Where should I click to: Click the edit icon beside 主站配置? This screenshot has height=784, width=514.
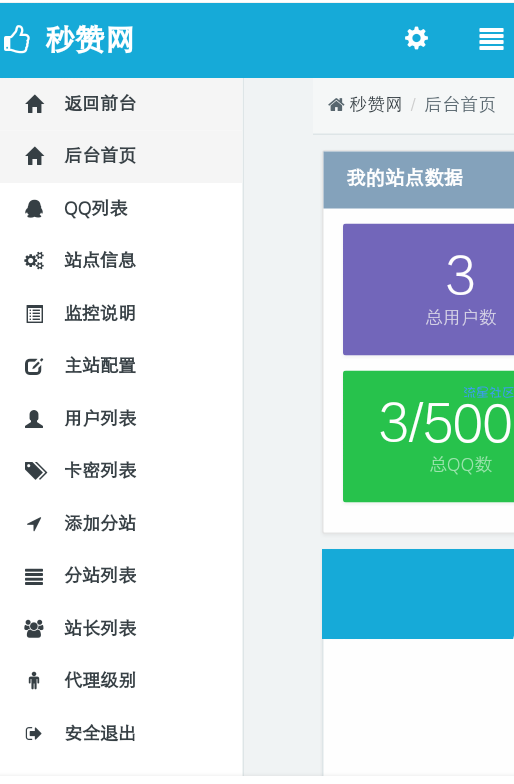tap(34, 366)
